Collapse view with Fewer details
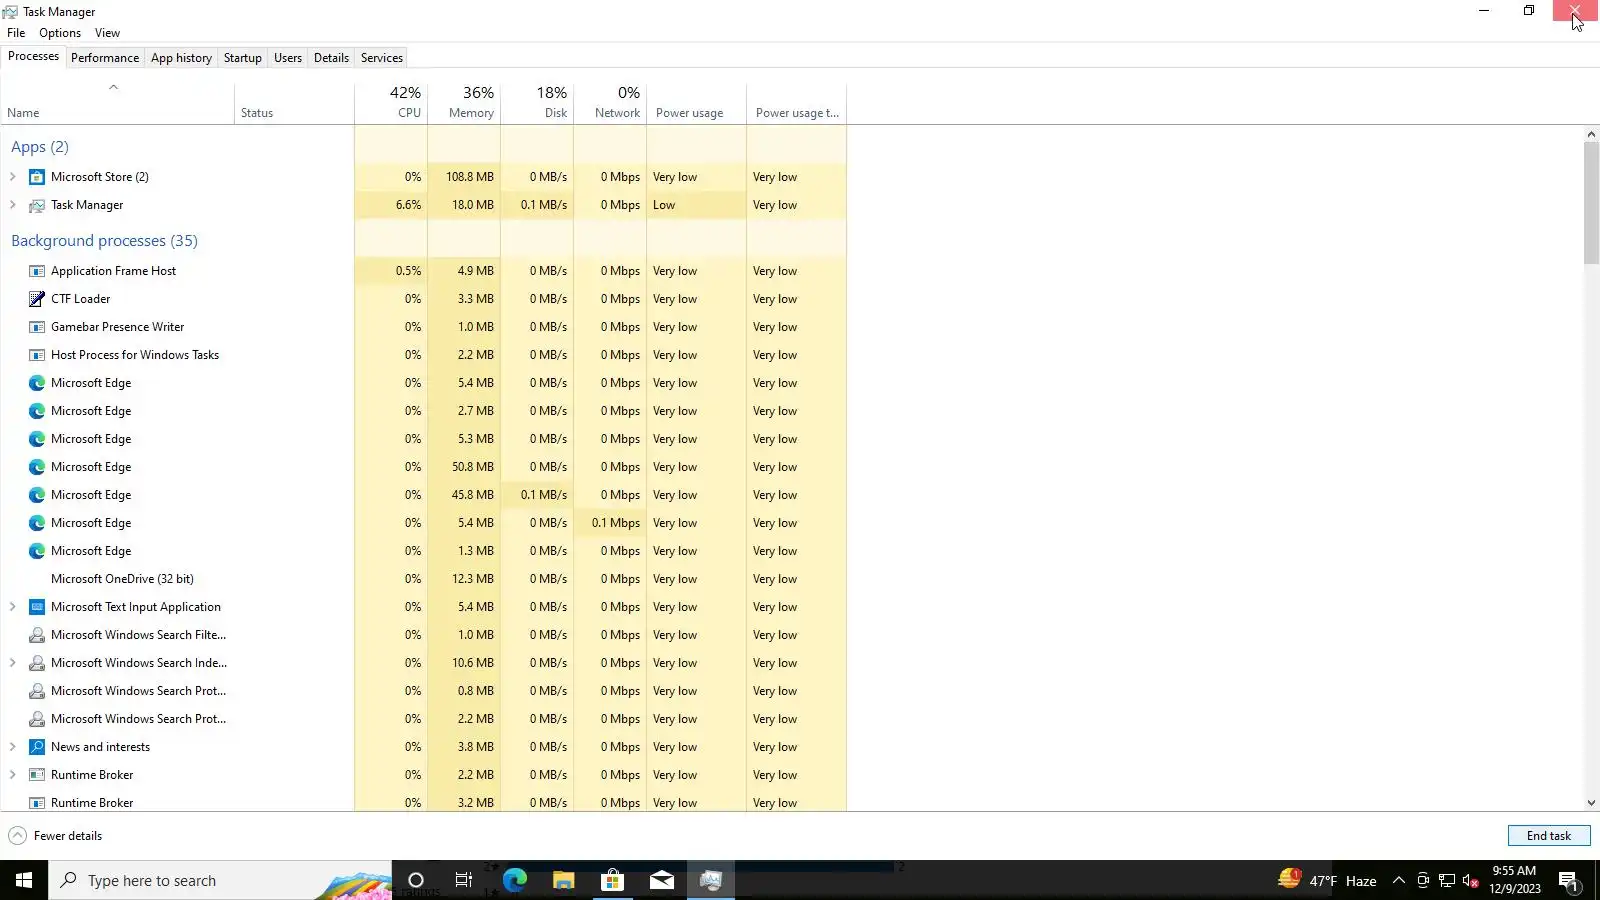The image size is (1600, 900). [56, 836]
